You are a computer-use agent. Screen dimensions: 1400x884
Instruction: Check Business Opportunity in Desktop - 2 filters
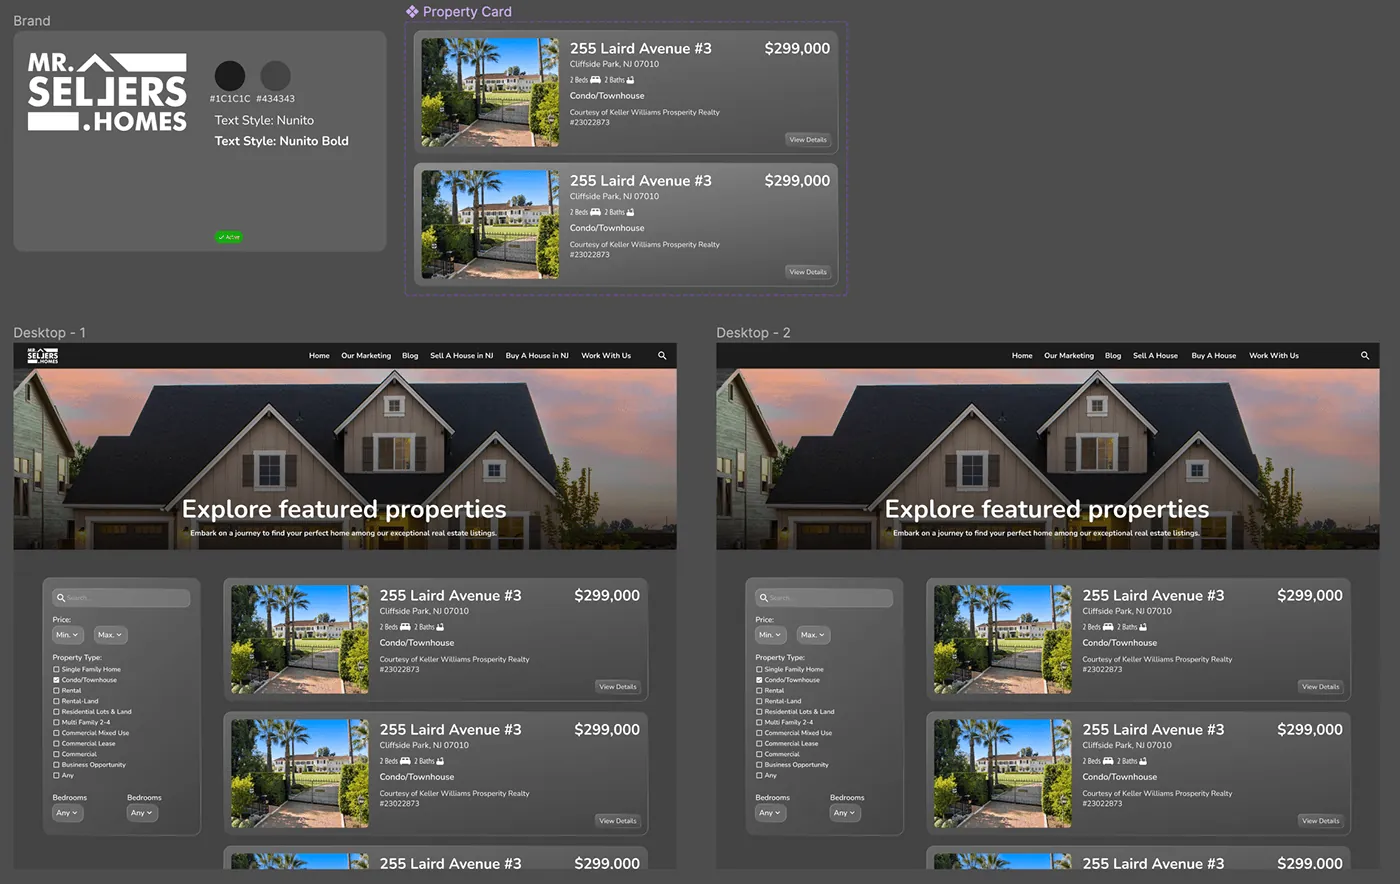(x=760, y=765)
